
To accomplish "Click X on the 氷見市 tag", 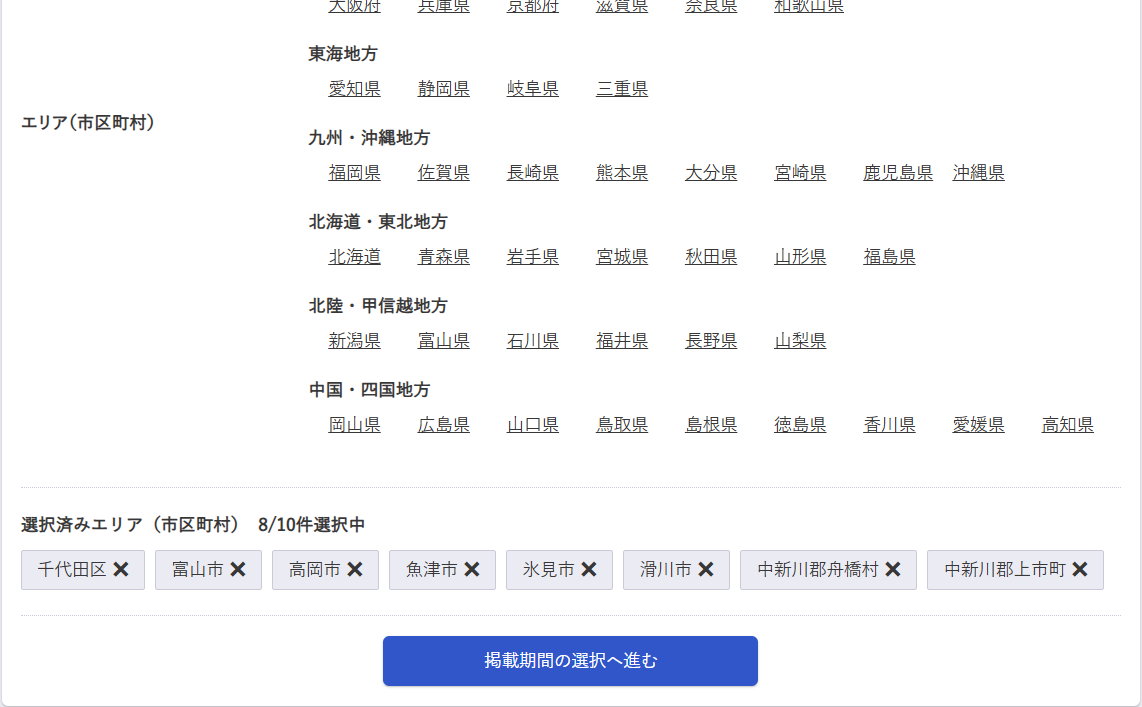I will [x=589, y=569].
